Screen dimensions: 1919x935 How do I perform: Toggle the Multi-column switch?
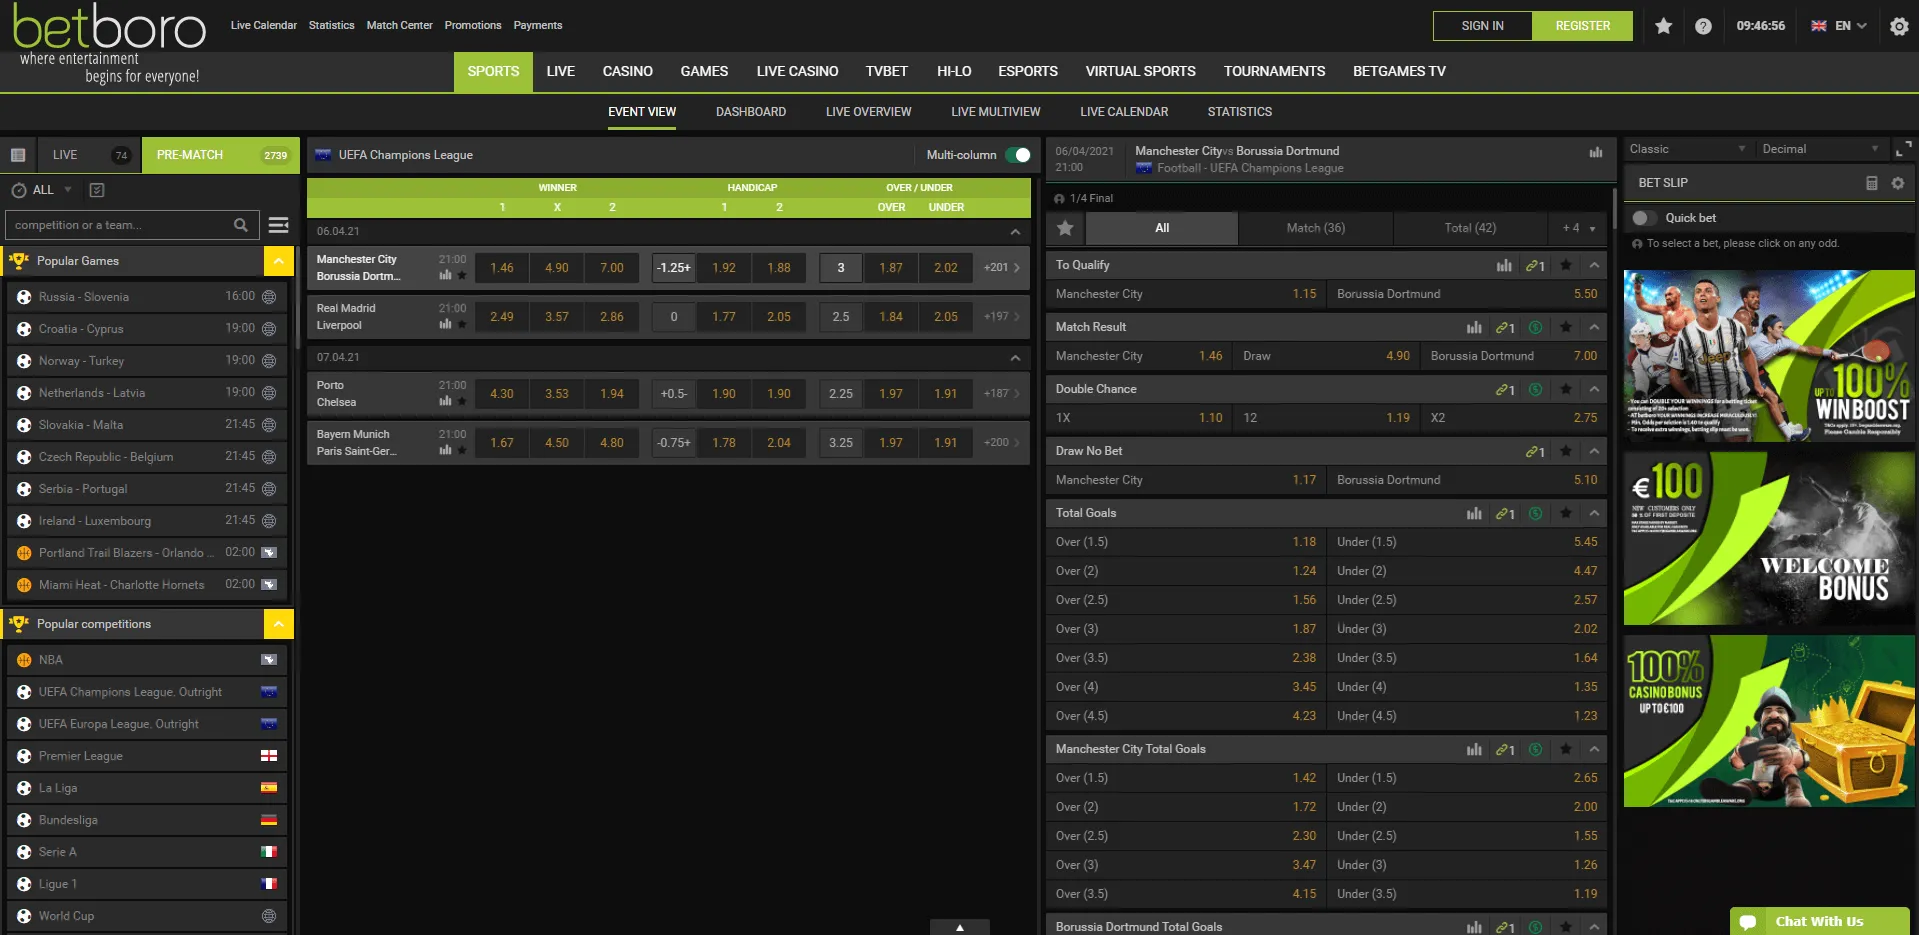click(1017, 155)
